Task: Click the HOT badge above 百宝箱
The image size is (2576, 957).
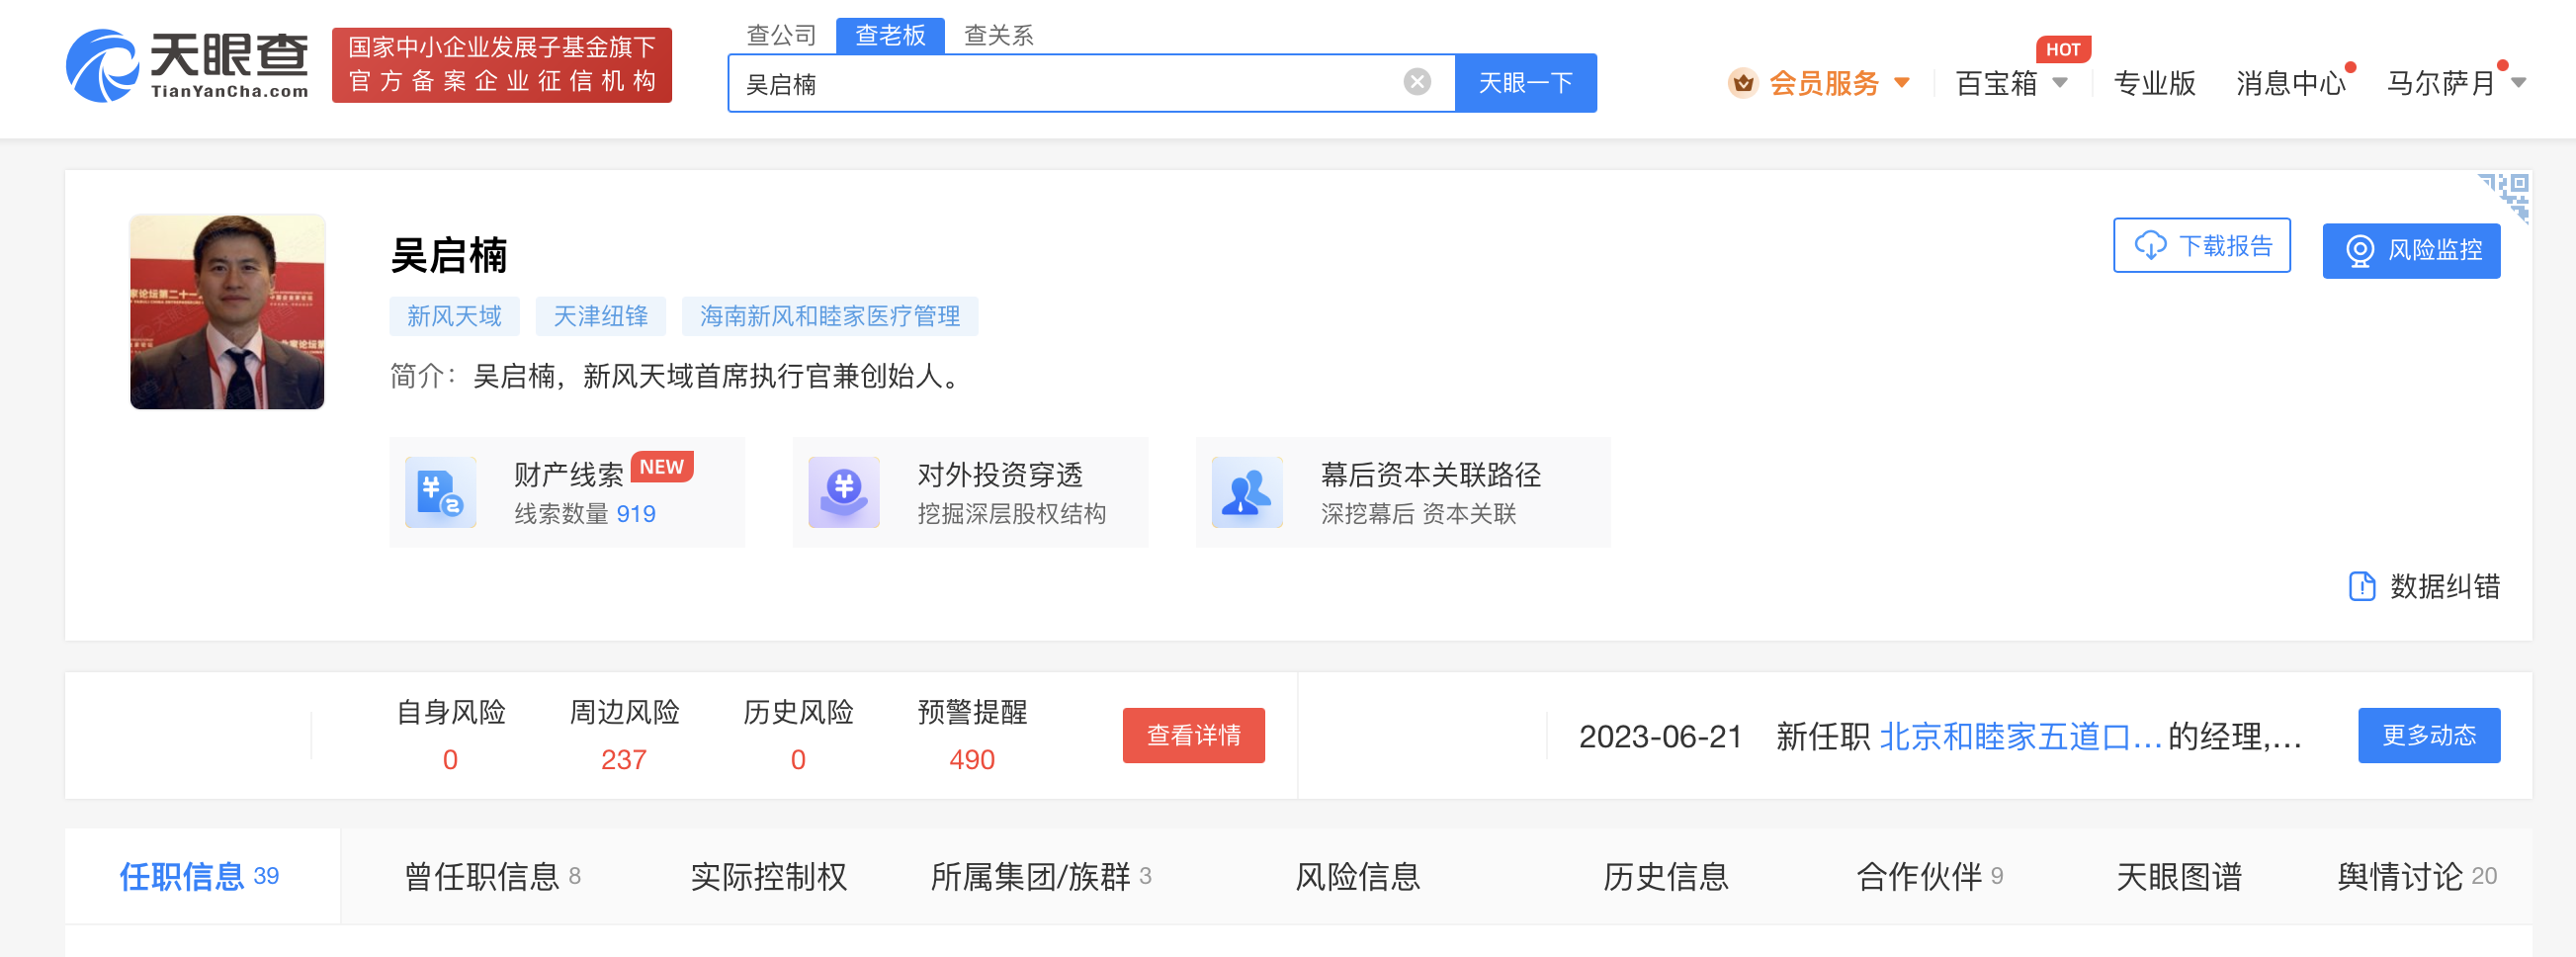Action: click(x=2062, y=49)
